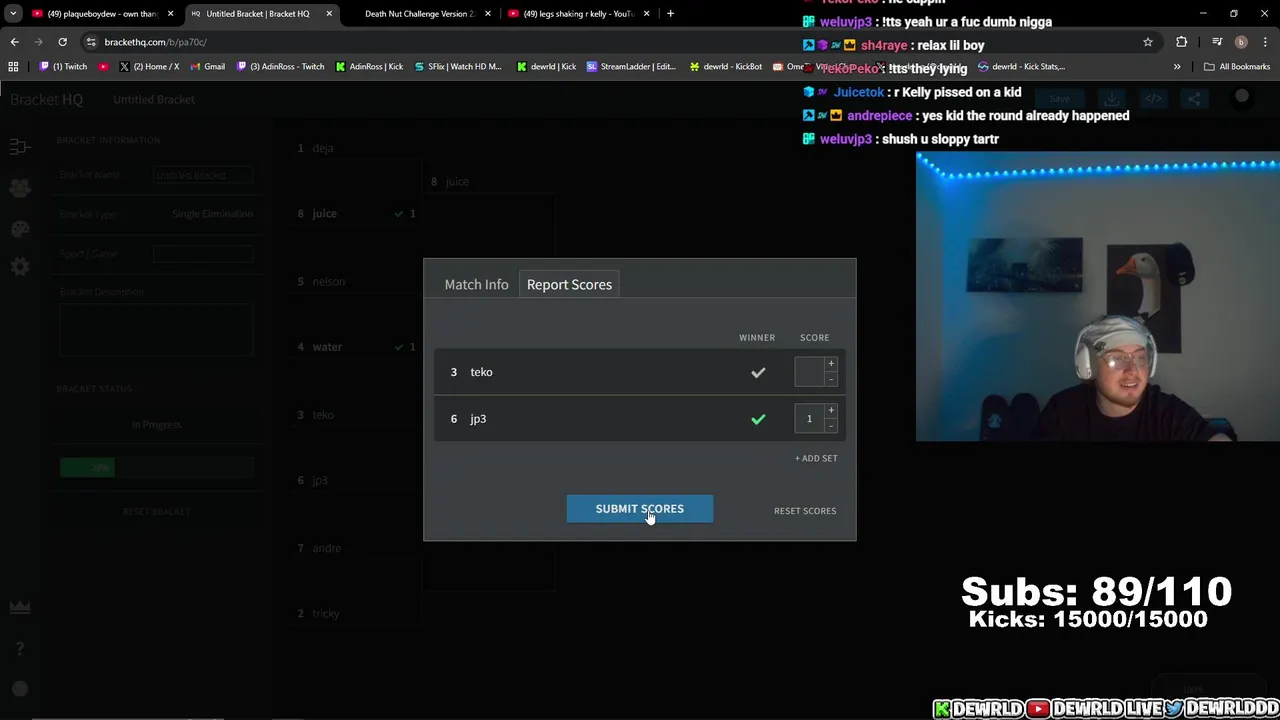Open the Twitch bookmark
The height and width of the screenshot is (720, 1280).
pos(63,67)
